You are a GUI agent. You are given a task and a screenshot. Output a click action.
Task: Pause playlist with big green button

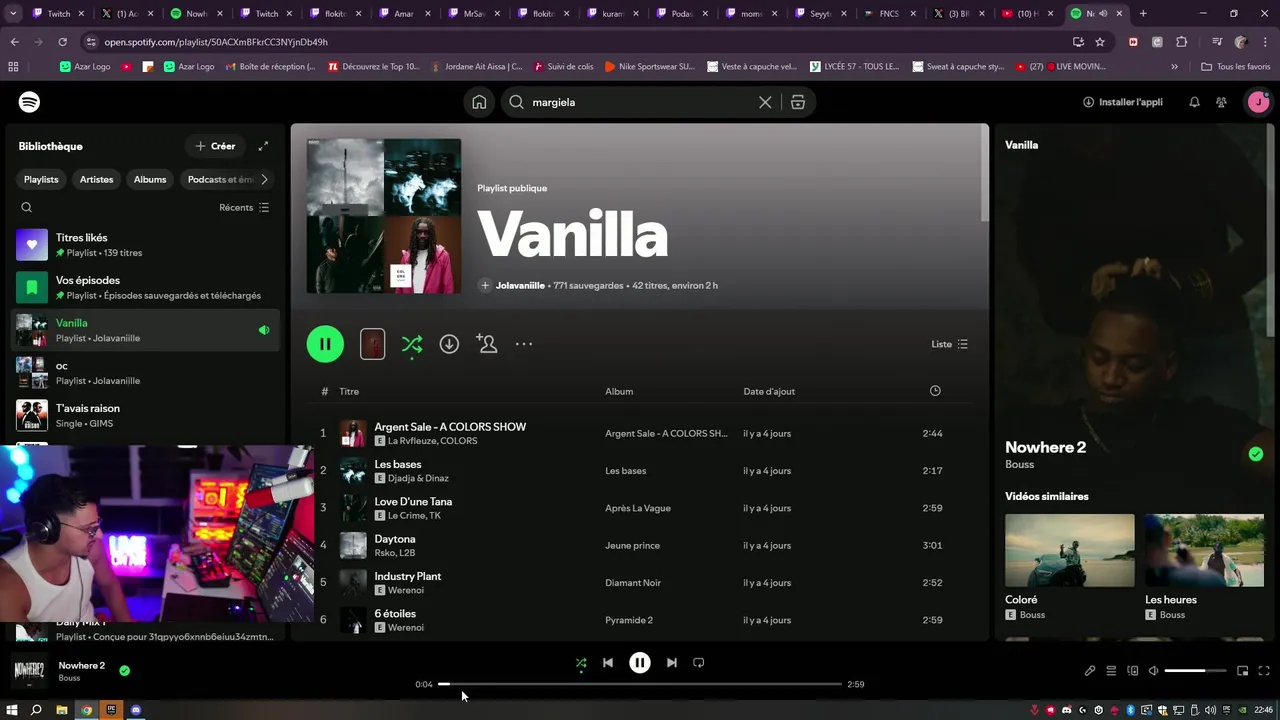click(x=325, y=344)
